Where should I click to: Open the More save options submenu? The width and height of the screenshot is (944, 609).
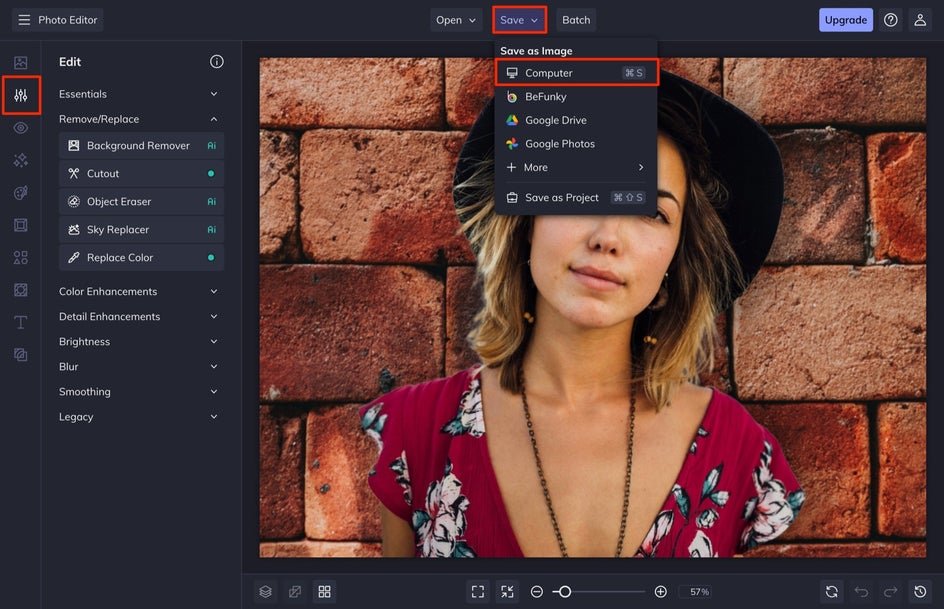click(x=576, y=167)
